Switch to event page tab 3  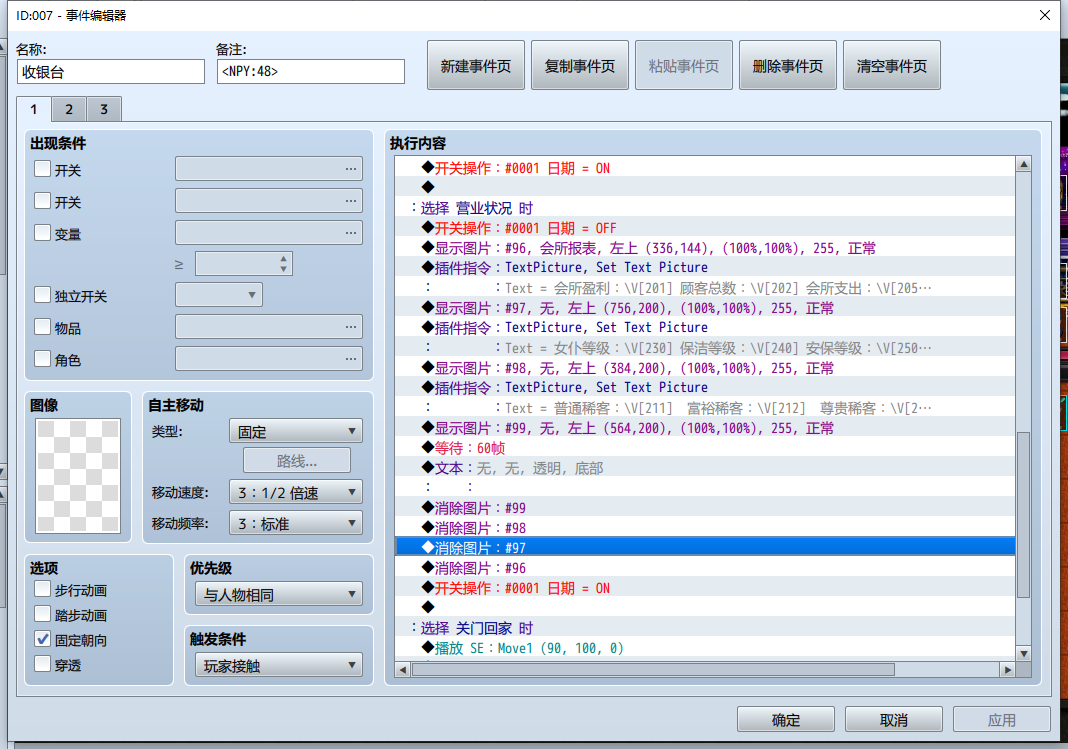(x=104, y=109)
